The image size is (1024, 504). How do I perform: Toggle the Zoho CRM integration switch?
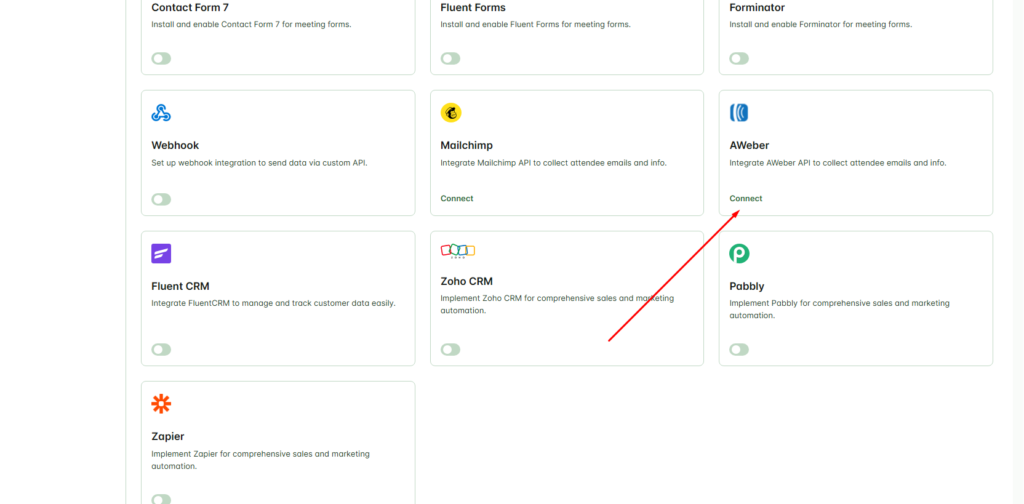451,349
